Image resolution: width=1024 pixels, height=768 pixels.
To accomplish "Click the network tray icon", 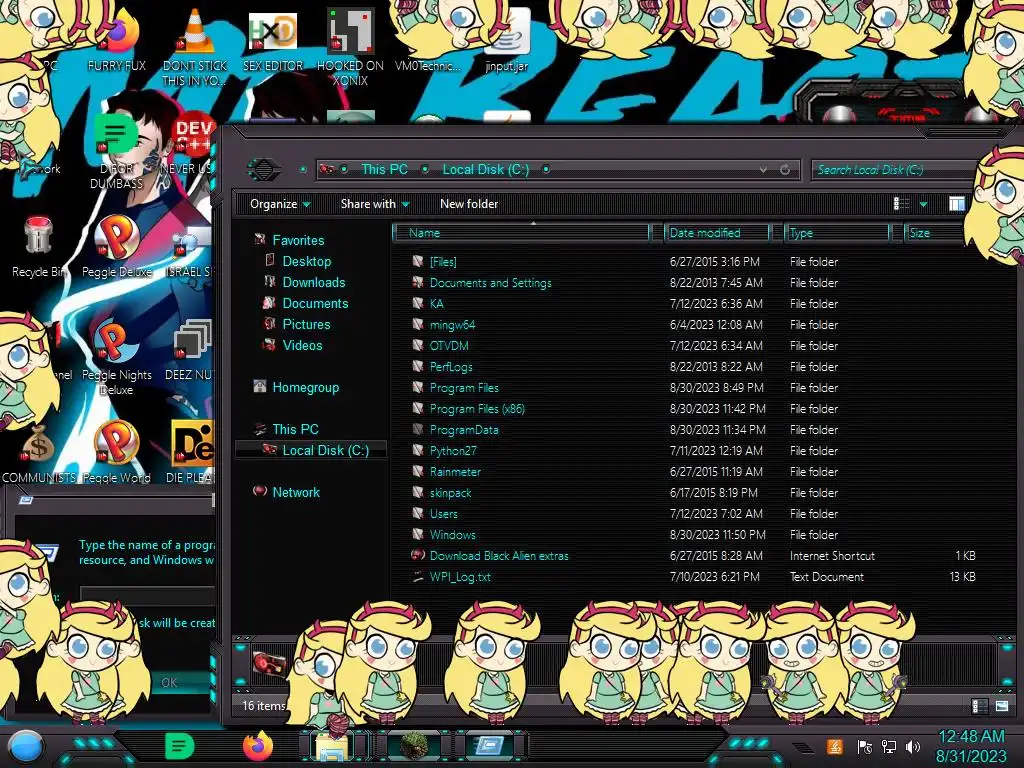I will pyautogui.click(x=888, y=747).
